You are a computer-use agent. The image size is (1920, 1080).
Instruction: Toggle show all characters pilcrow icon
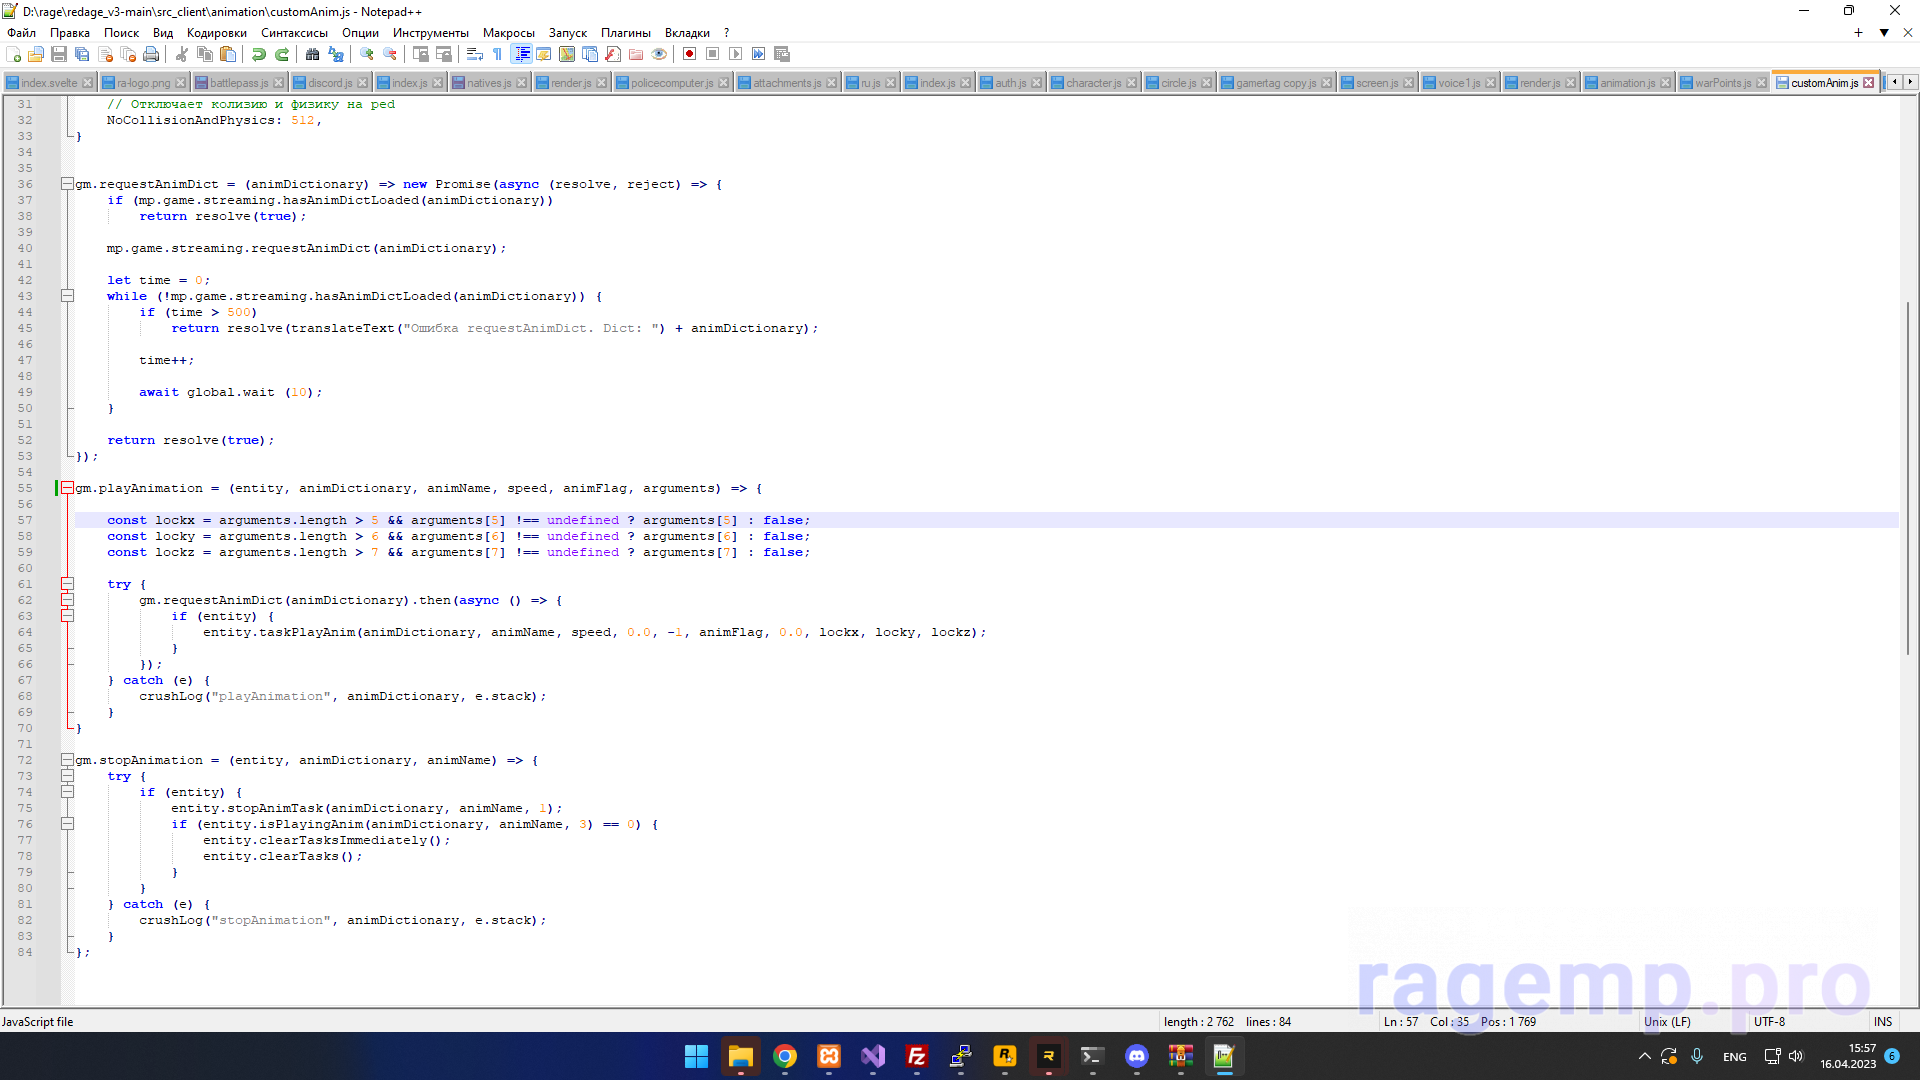497,54
